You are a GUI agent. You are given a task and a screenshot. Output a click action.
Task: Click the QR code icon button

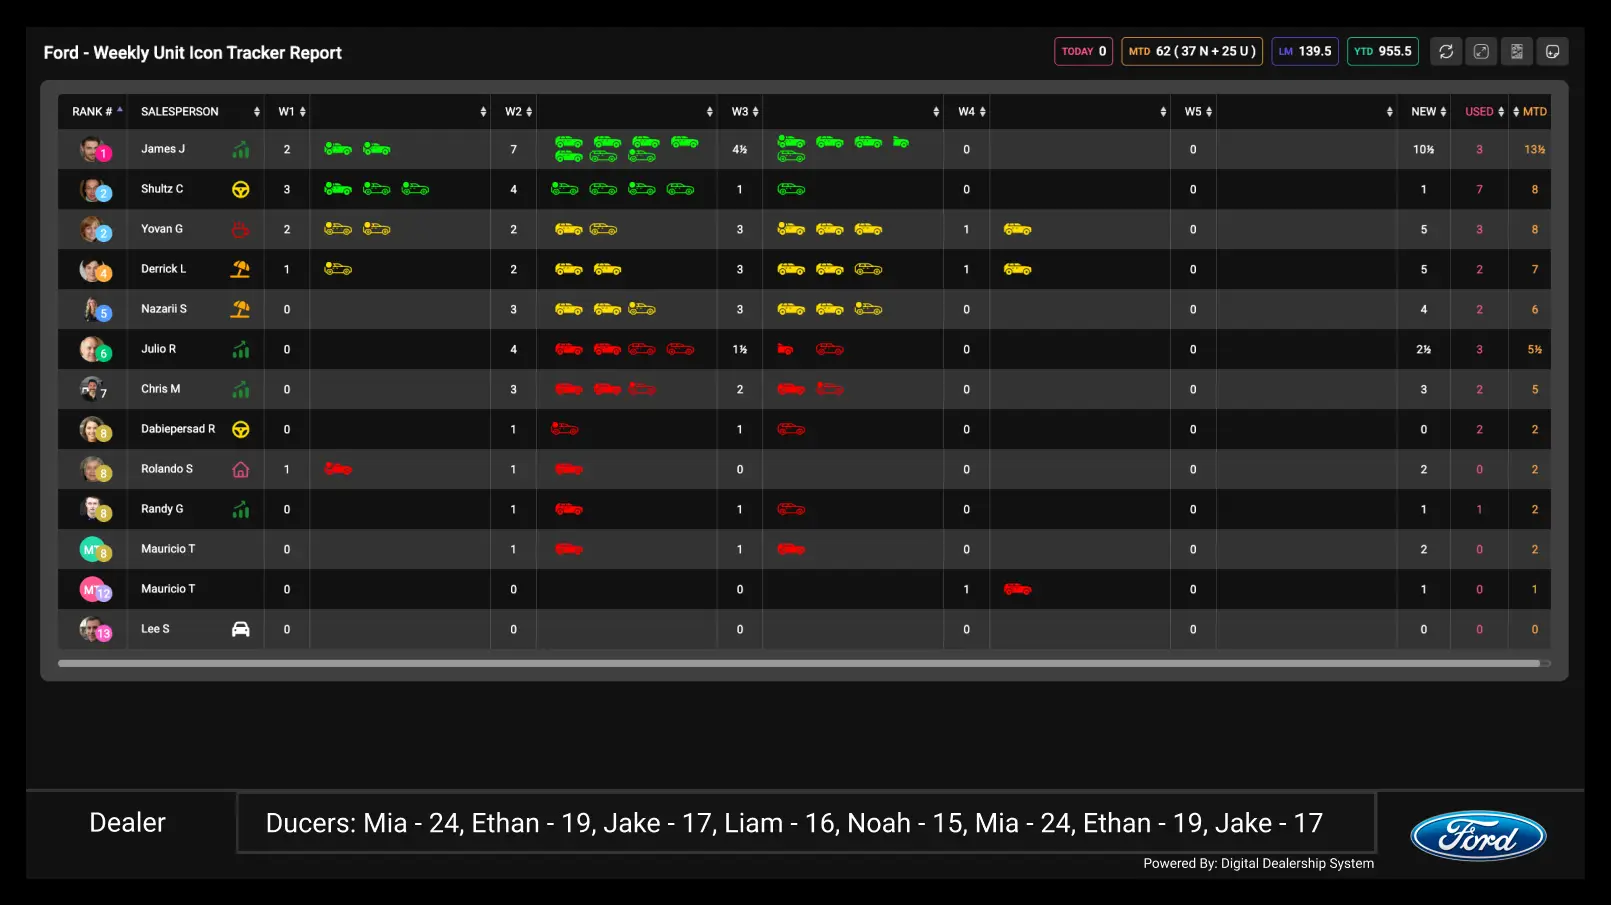coord(1517,51)
